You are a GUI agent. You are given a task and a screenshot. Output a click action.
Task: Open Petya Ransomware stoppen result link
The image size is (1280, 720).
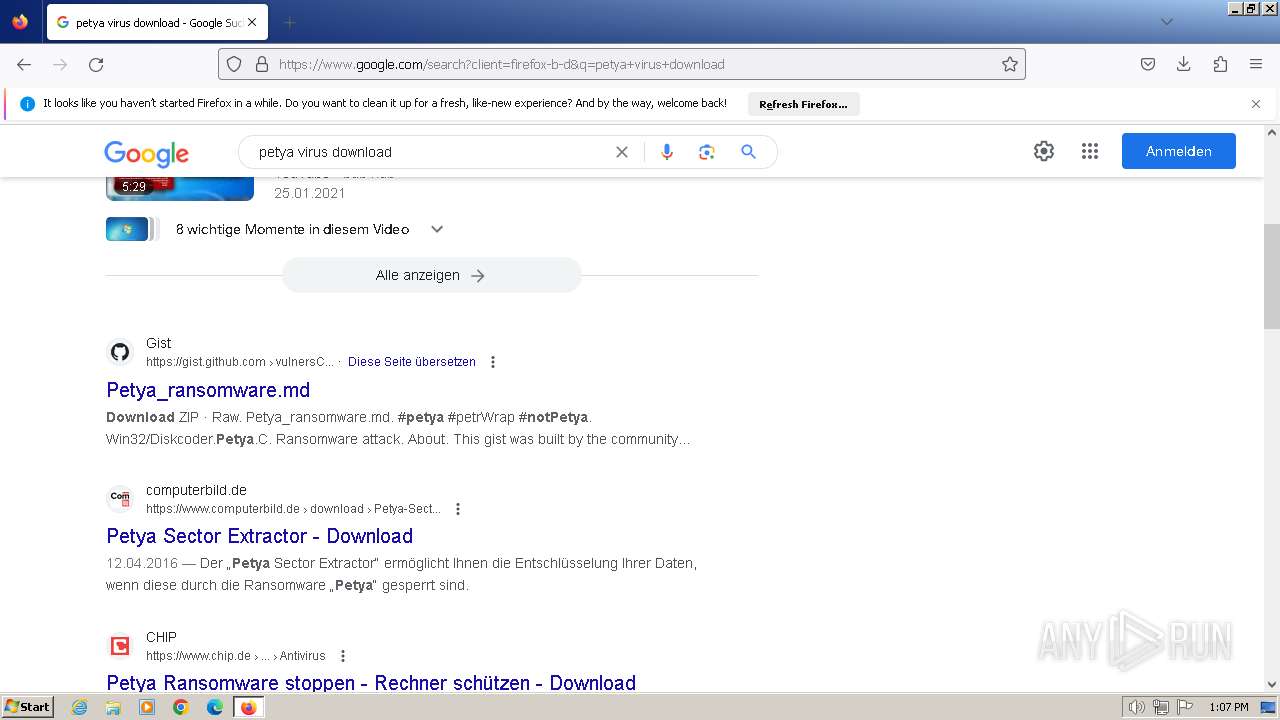[x=371, y=683]
